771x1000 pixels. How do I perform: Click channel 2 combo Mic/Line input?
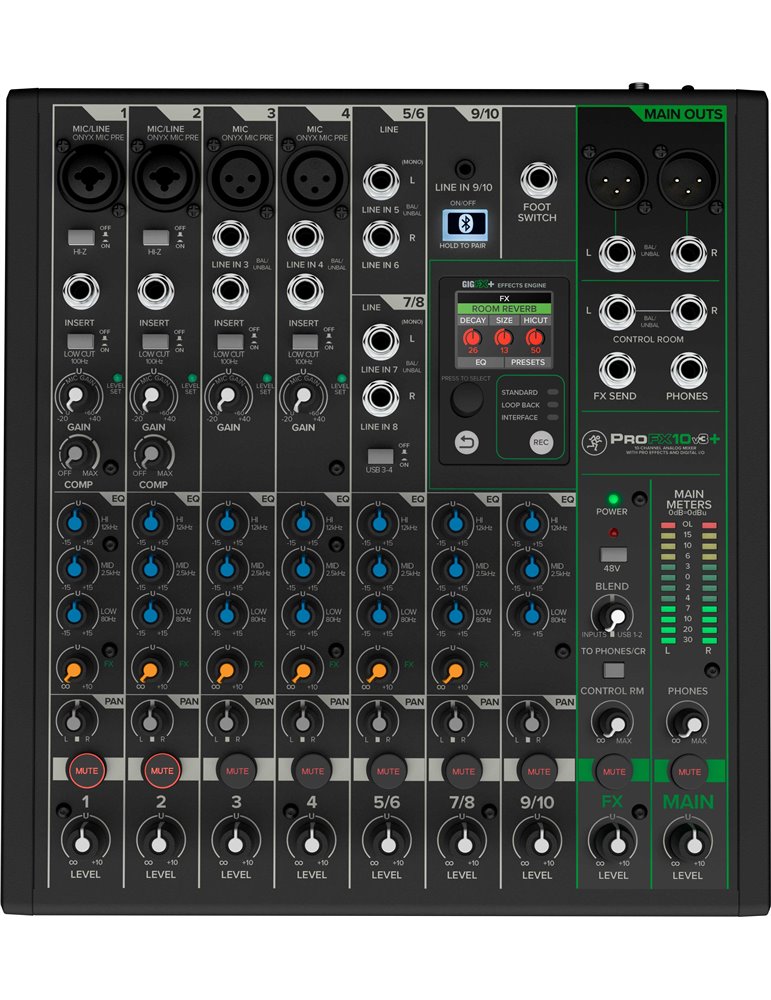pos(166,177)
